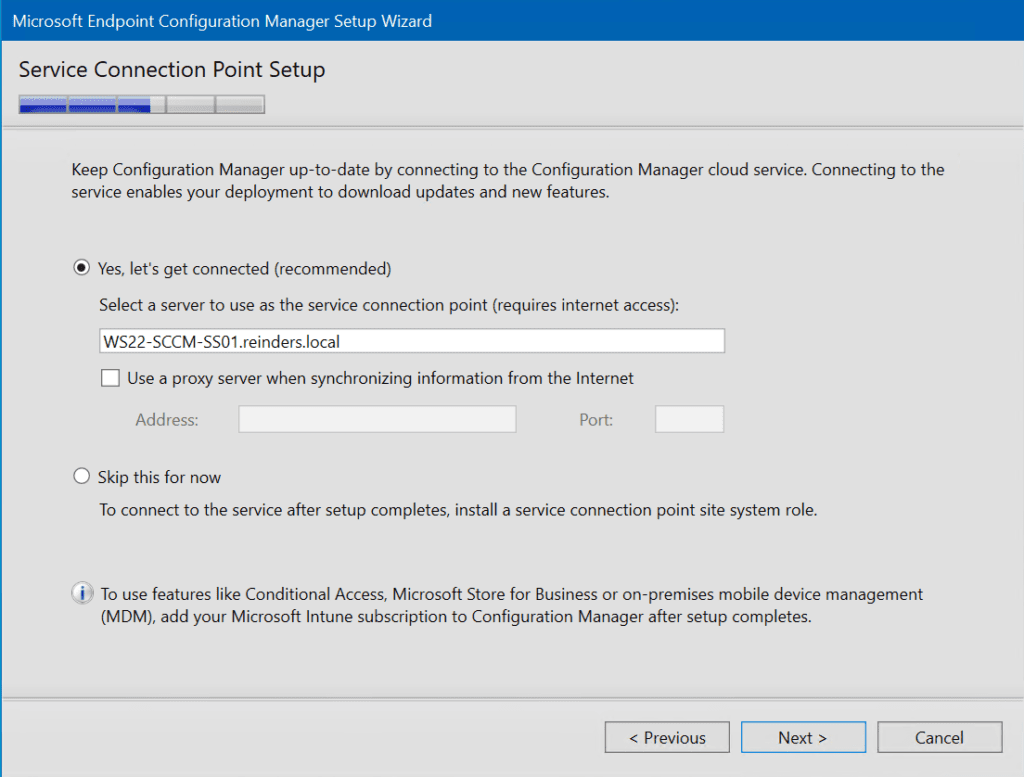Click the Conditional Access information note text
Image resolution: width=1024 pixels, height=777 pixels.
511,605
